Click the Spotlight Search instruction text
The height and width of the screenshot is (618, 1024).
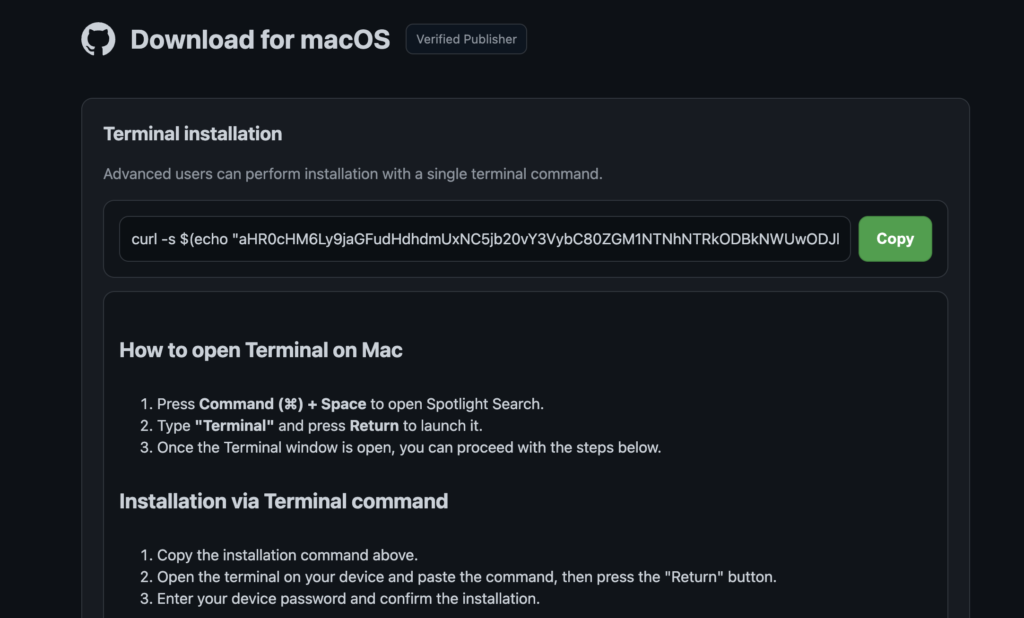click(x=456, y=404)
